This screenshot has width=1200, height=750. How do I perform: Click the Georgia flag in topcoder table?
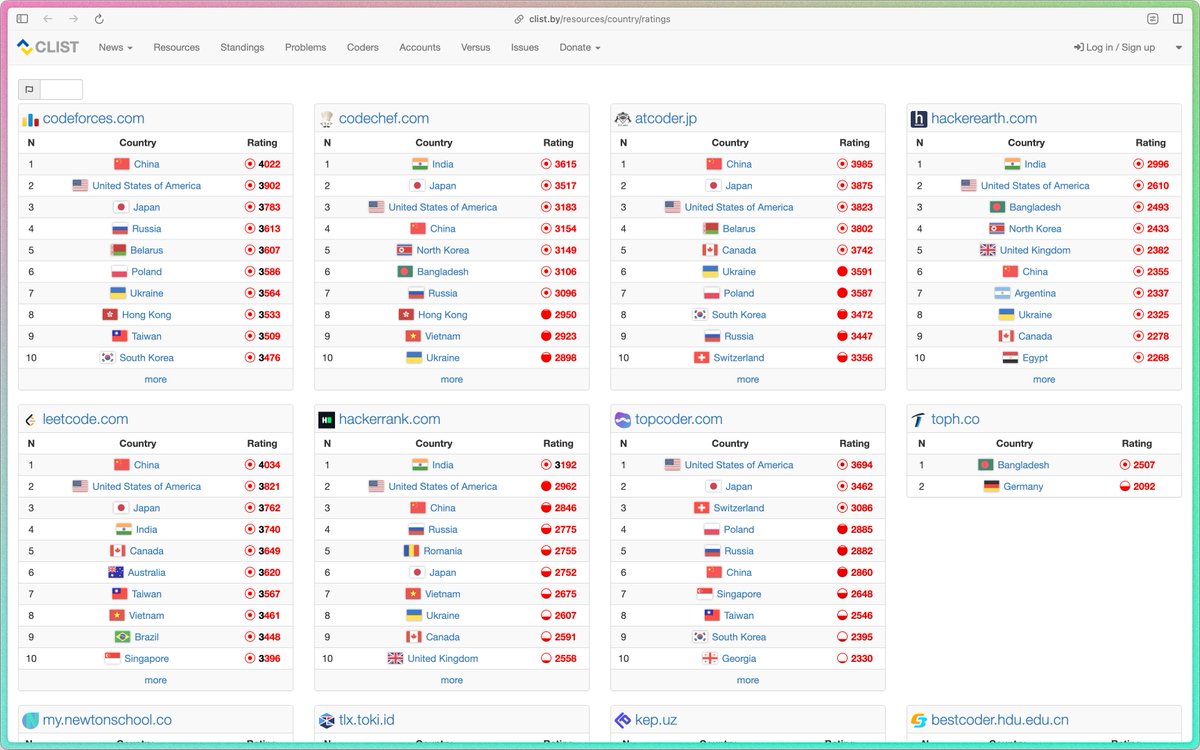coord(710,659)
